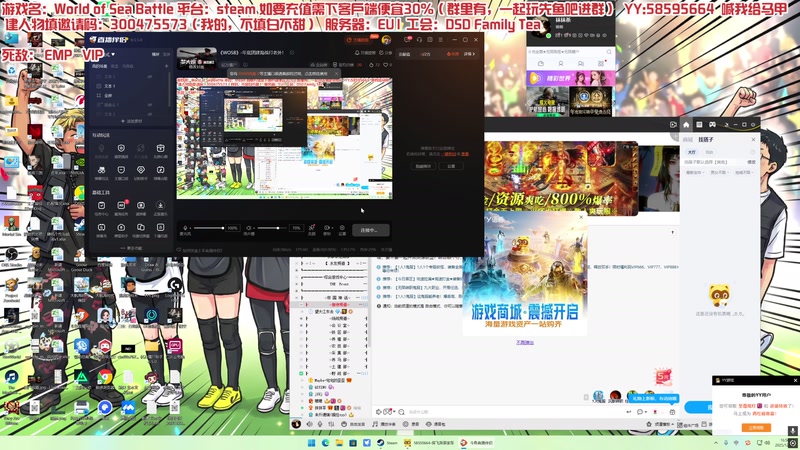Viewport: 800px width, 450px height.
Task: Adjust the speaker volume slider at 70%
Action: pyautogui.click(x=271, y=228)
